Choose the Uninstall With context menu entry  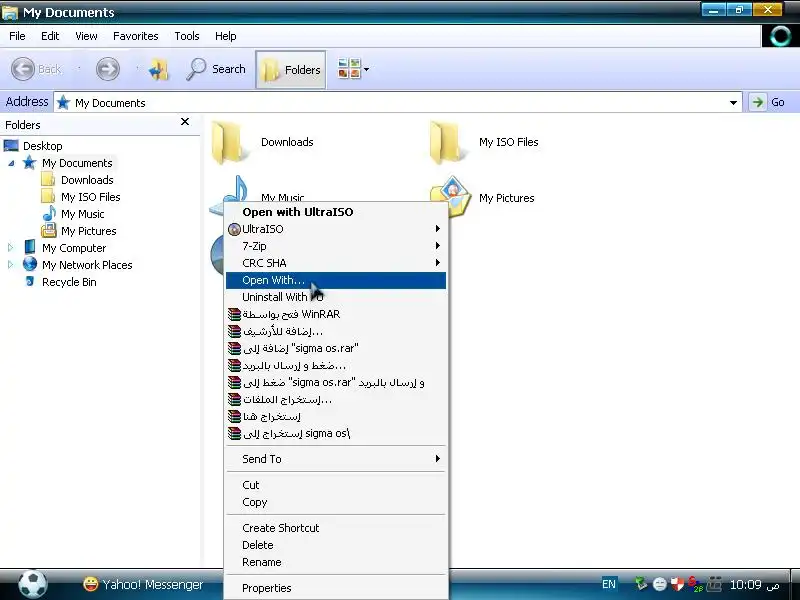tap(336, 297)
